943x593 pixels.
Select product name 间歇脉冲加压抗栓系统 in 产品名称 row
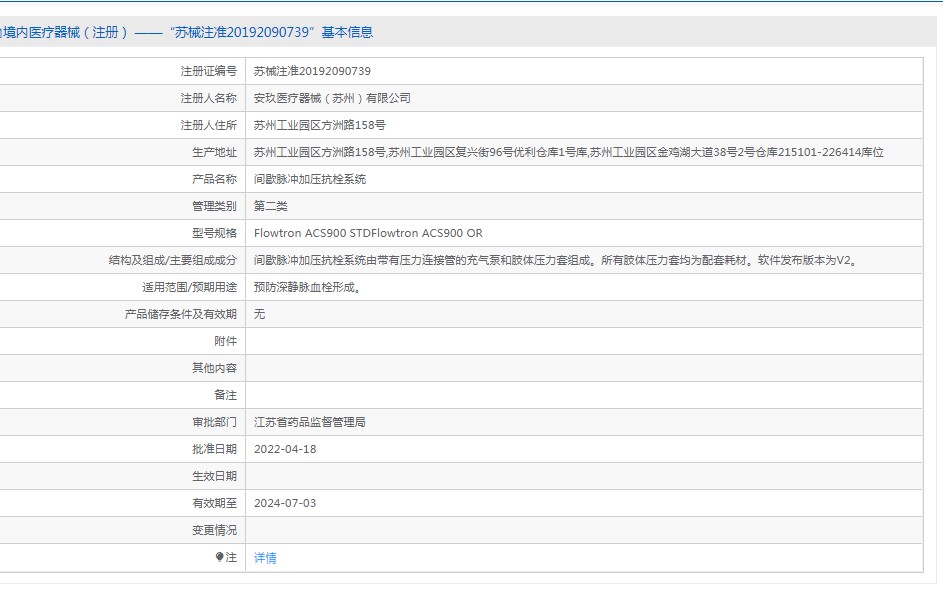pyautogui.click(x=310, y=179)
